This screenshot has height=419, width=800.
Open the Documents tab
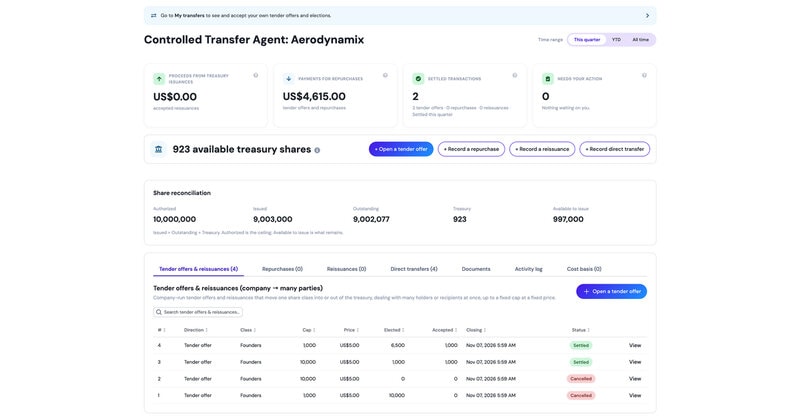pos(476,269)
